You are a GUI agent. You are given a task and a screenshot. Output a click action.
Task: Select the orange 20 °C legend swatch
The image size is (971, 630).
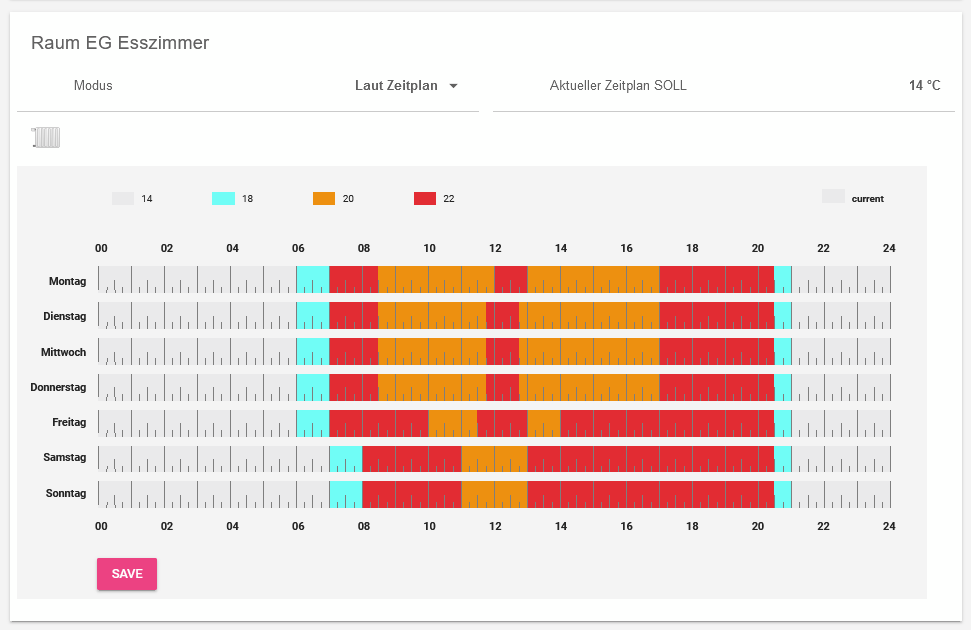(x=325, y=198)
